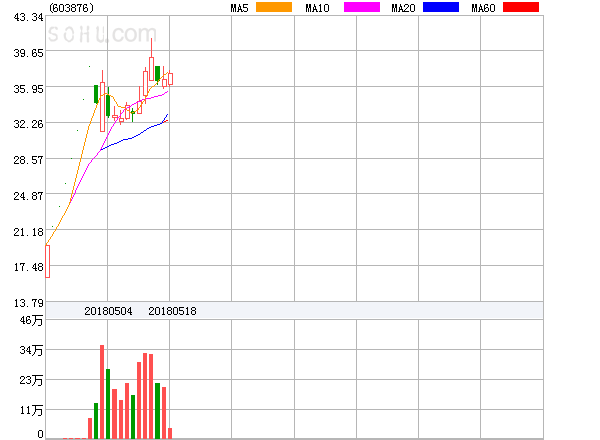Click the 46万 volume axis label
Screen dimensions: 600x440
[31, 320]
